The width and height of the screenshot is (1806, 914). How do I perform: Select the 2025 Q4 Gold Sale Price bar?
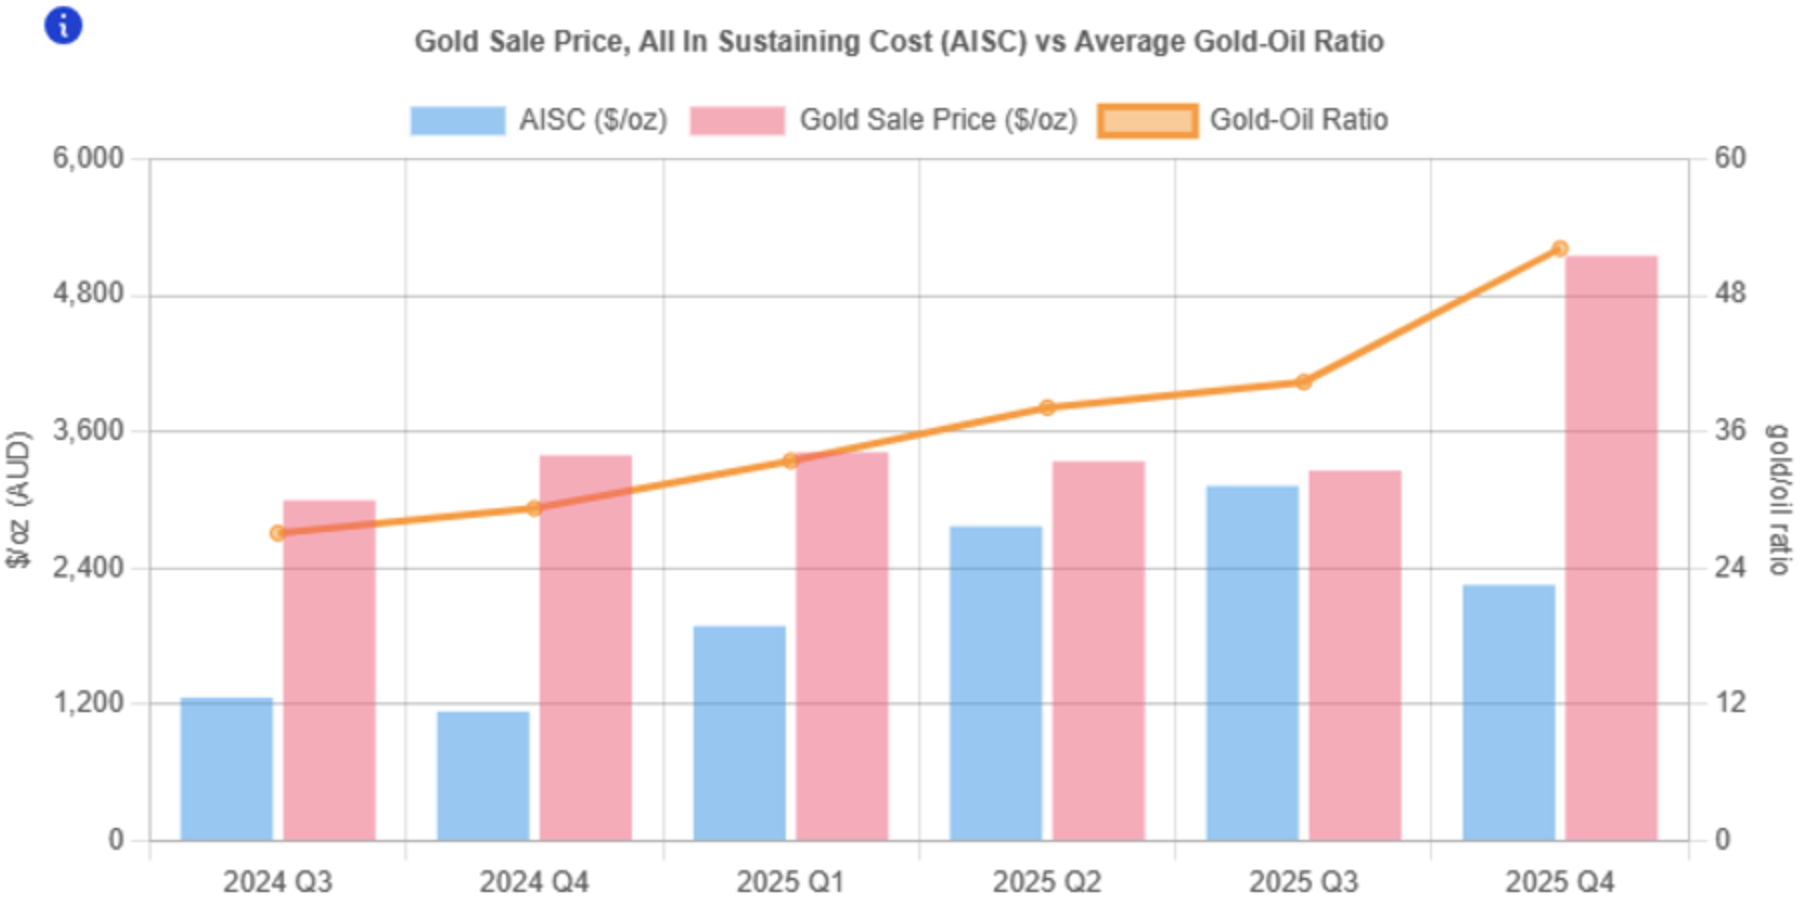pos(1611,548)
